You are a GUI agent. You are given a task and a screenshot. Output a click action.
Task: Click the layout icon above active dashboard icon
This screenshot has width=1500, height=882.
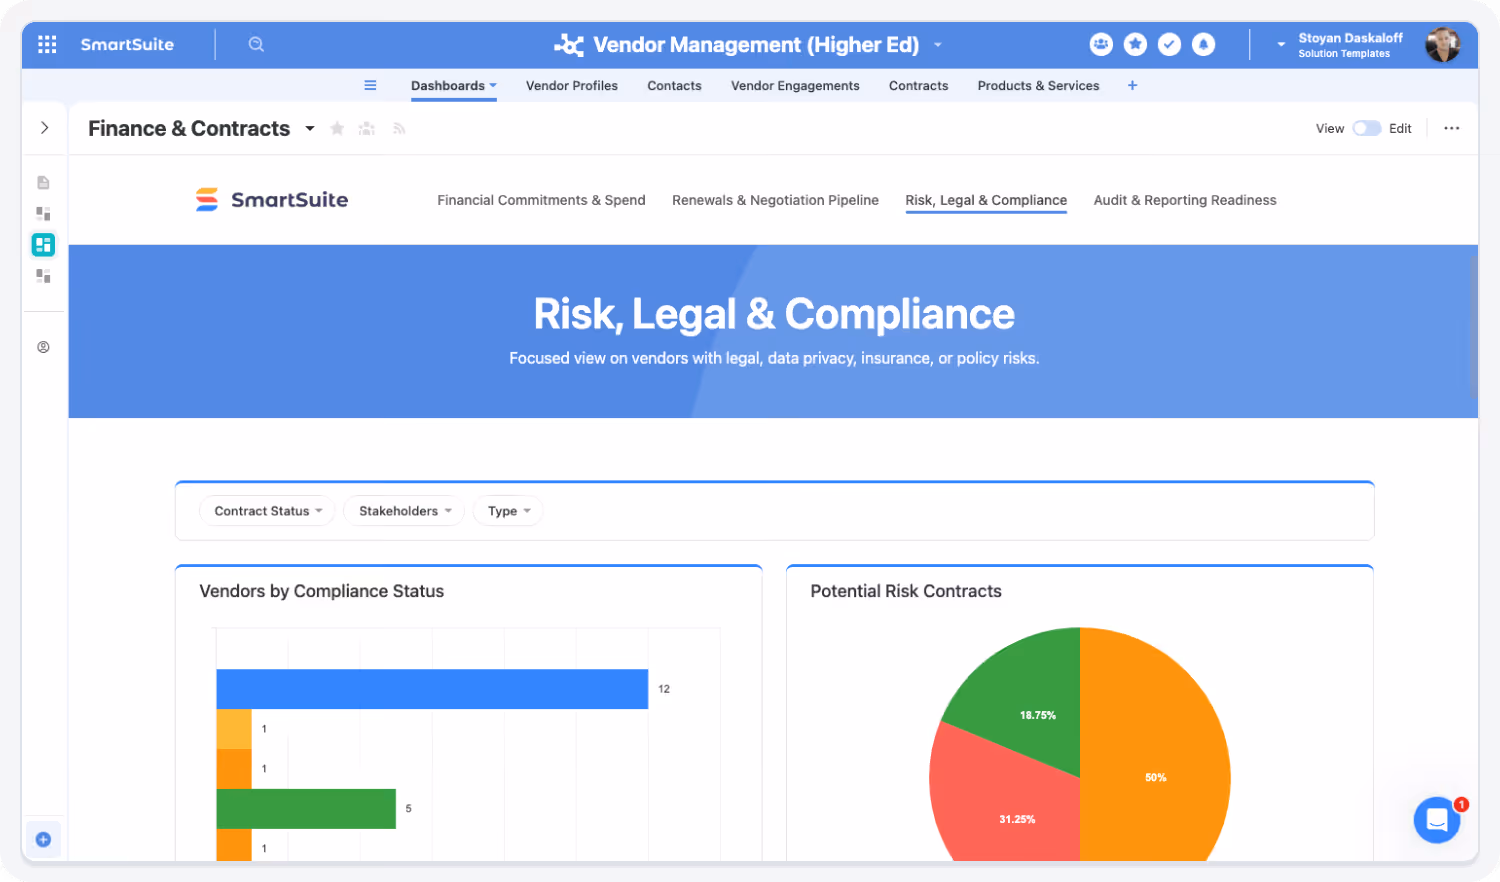pyautogui.click(x=43, y=213)
